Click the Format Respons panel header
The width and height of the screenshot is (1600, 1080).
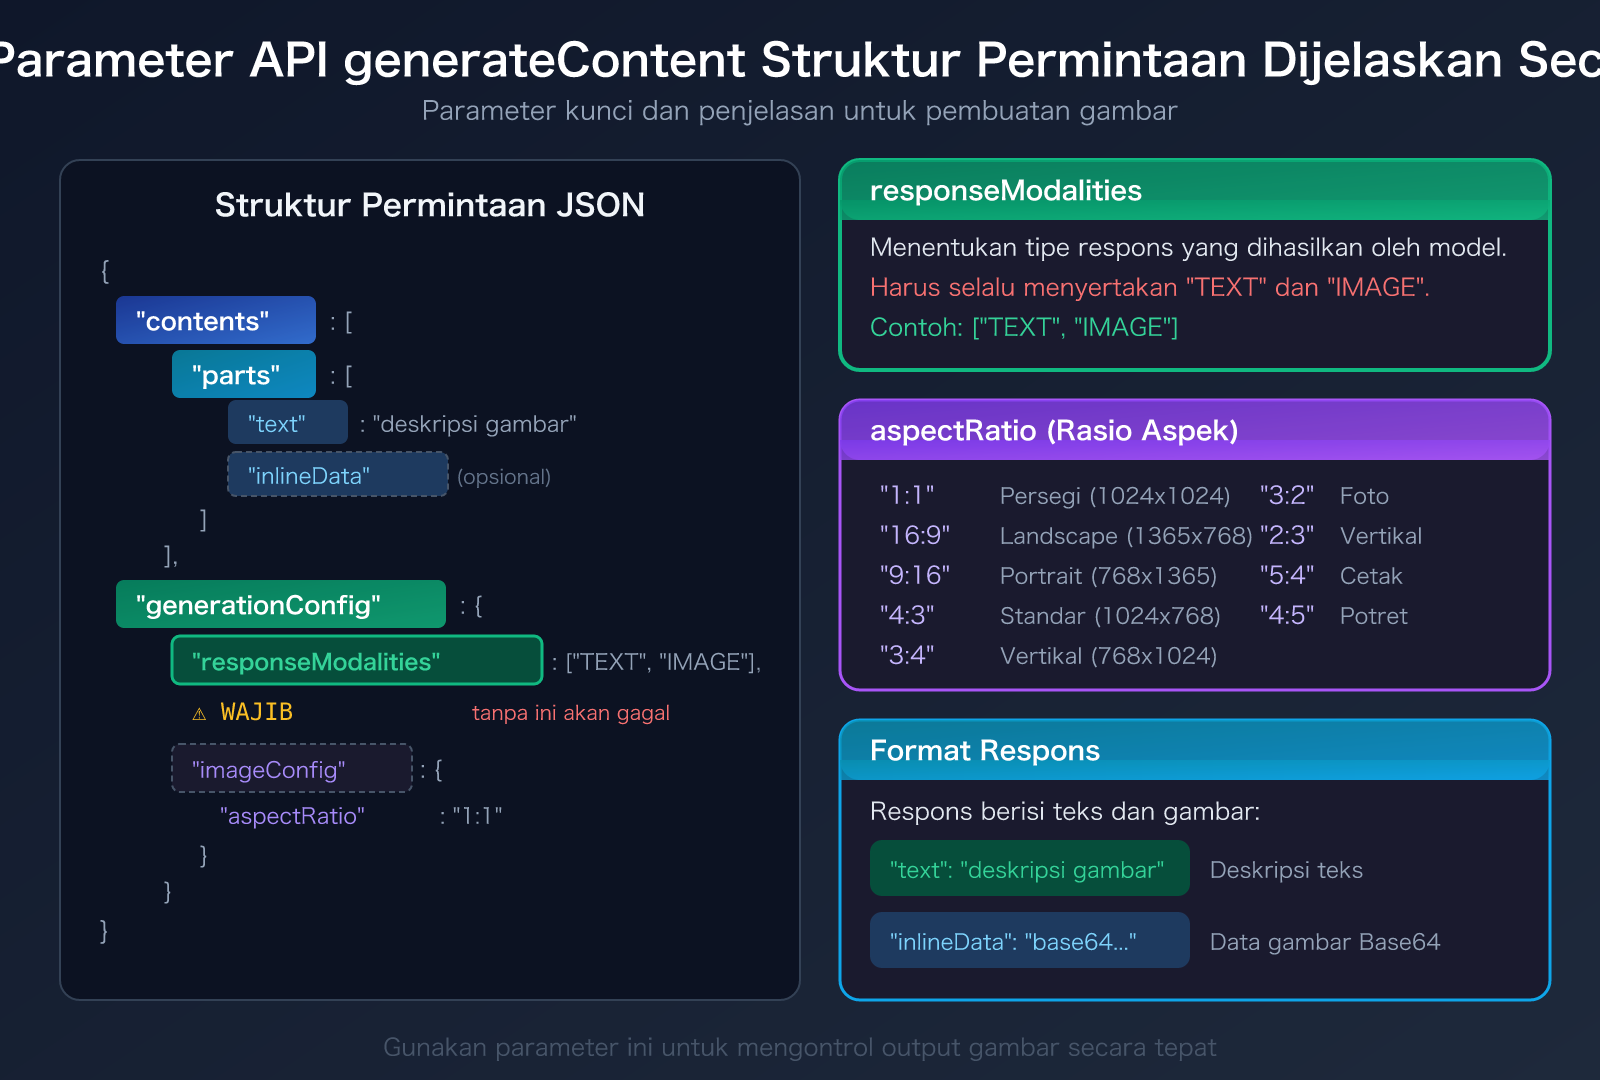click(x=984, y=750)
